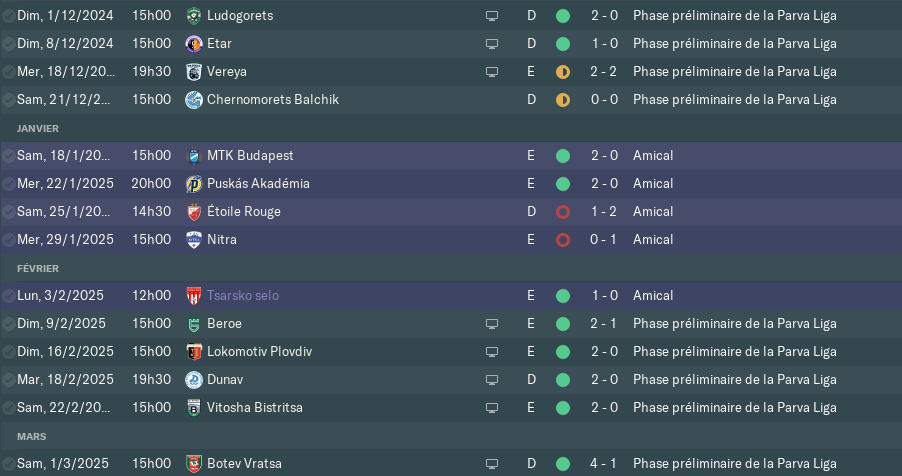This screenshot has height=476, width=902.
Task: Open the Tsarsko selo team link
Action: point(243,295)
